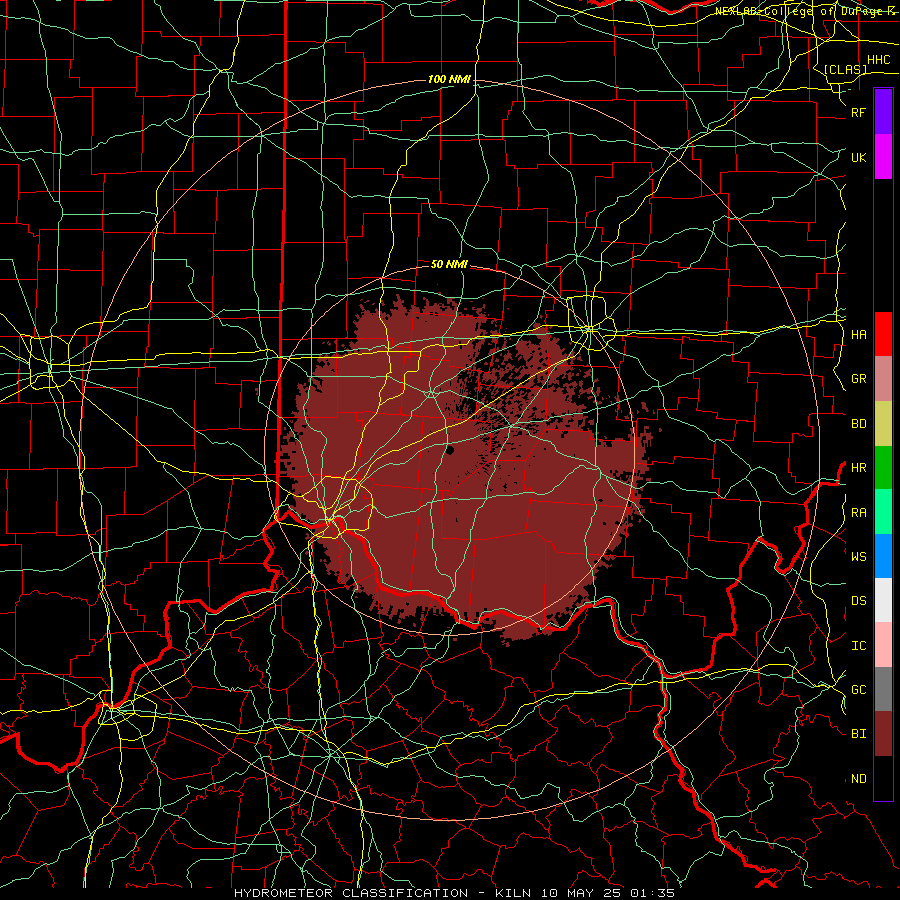The width and height of the screenshot is (900, 900).
Task: Click the 'ND' legend label
Action: [858, 778]
